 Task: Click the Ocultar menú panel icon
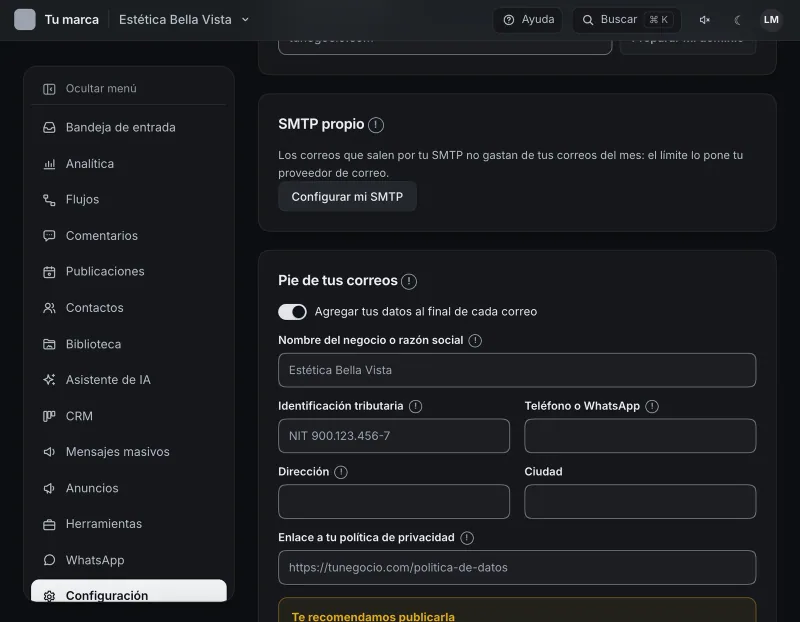pyautogui.click(x=49, y=89)
